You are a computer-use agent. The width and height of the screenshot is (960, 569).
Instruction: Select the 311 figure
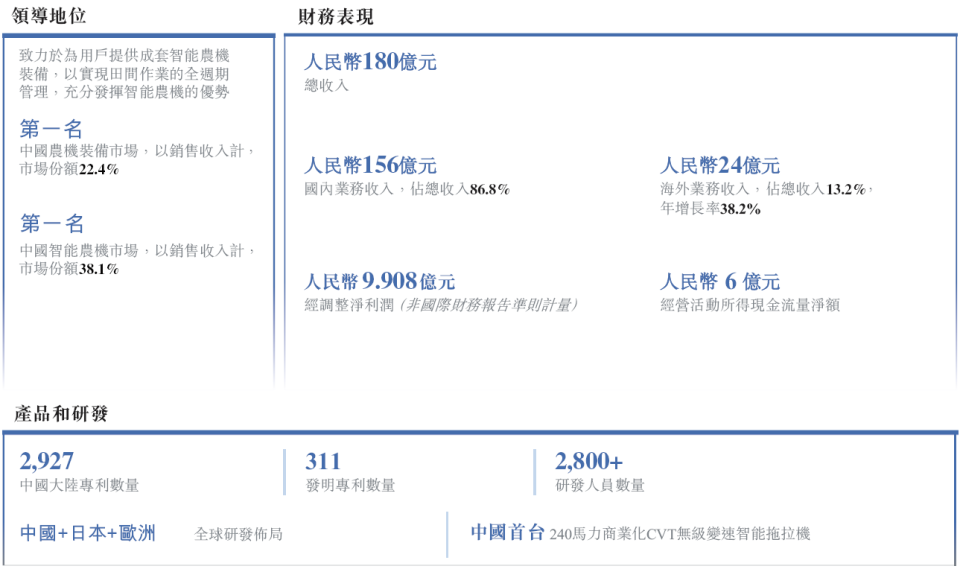[323, 461]
